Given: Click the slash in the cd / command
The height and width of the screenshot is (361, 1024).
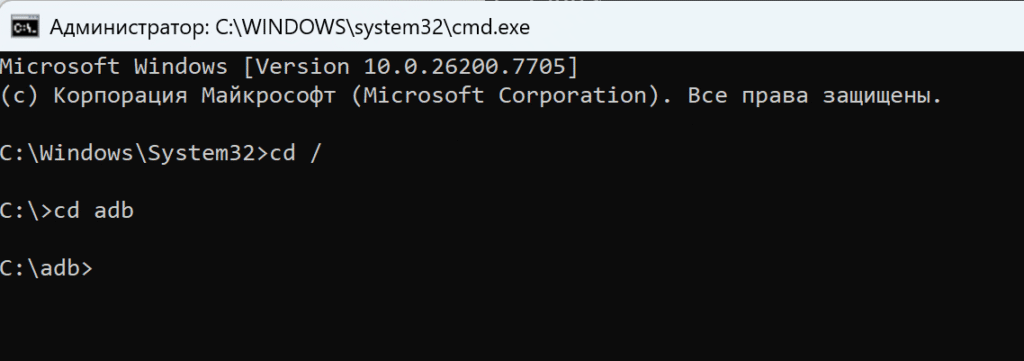Looking at the screenshot, I should tap(316, 153).
